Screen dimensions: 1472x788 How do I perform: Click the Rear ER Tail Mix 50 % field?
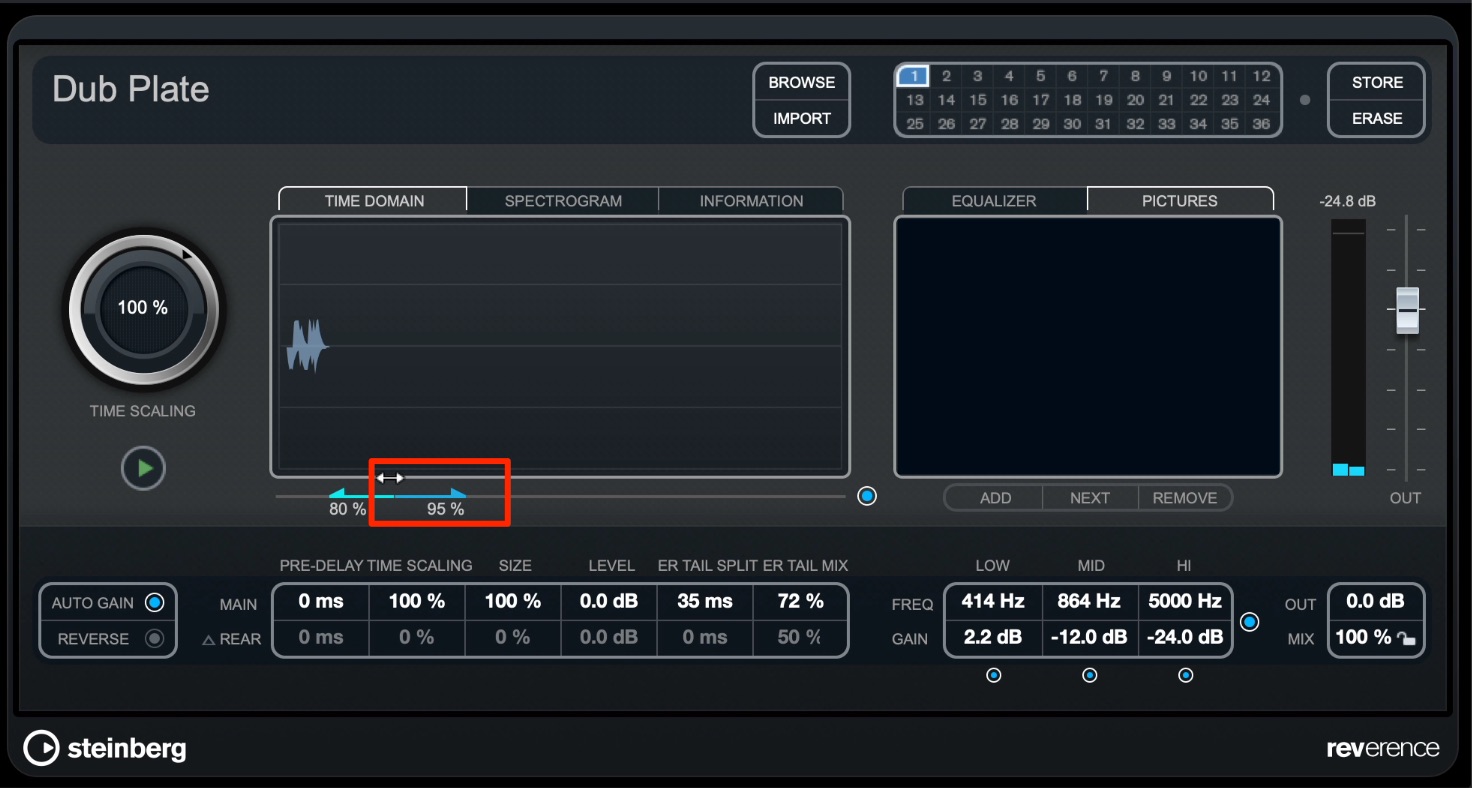(x=800, y=637)
